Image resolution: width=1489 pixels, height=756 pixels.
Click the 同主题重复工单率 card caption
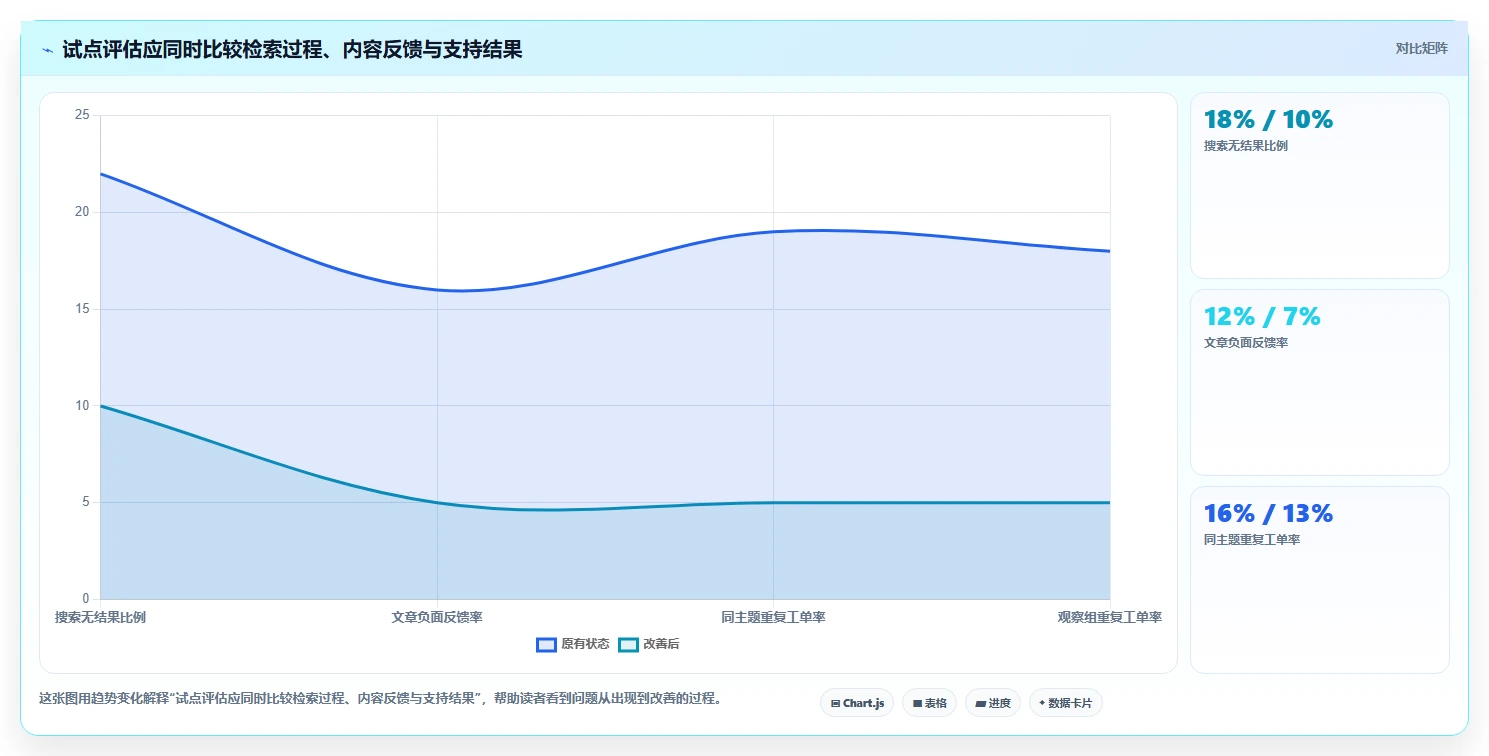tap(1252, 540)
